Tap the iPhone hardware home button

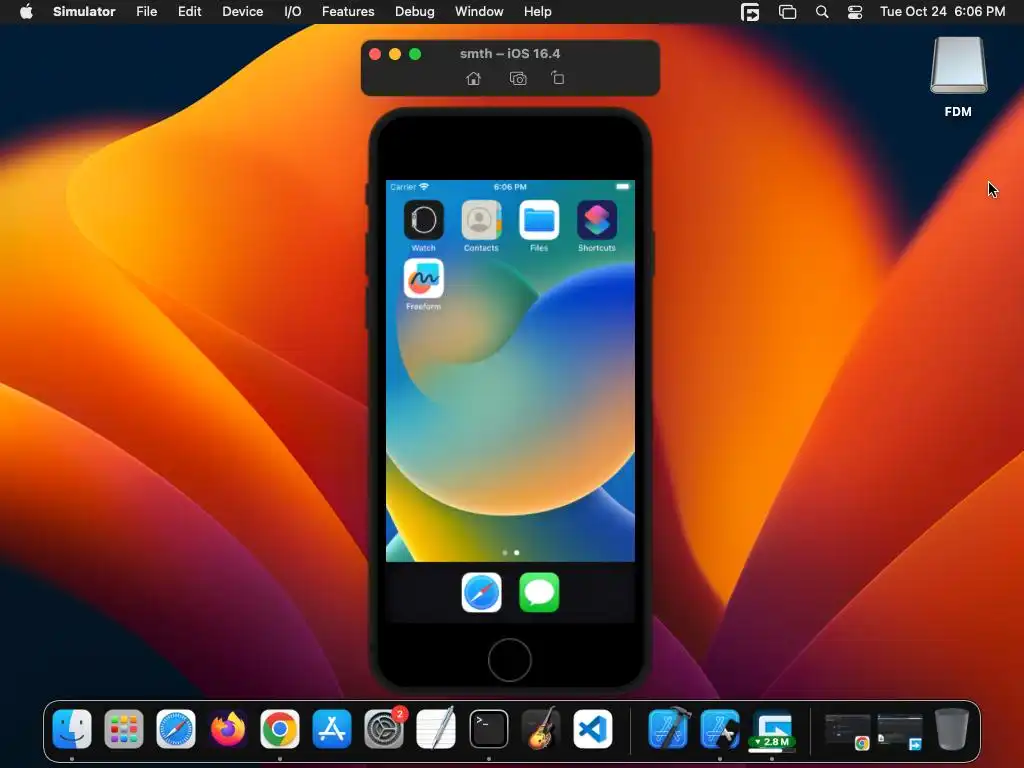pyautogui.click(x=509, y=660)
